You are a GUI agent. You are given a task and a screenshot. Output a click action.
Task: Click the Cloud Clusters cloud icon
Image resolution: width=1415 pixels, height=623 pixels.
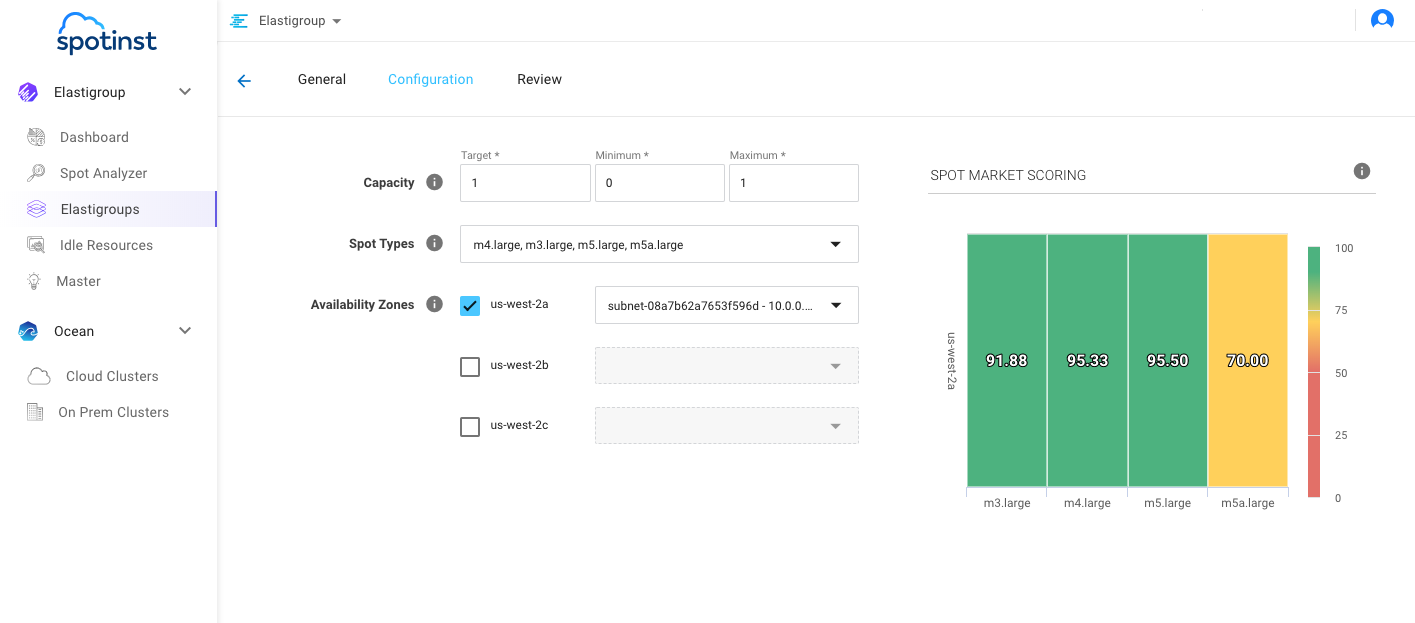39,376
